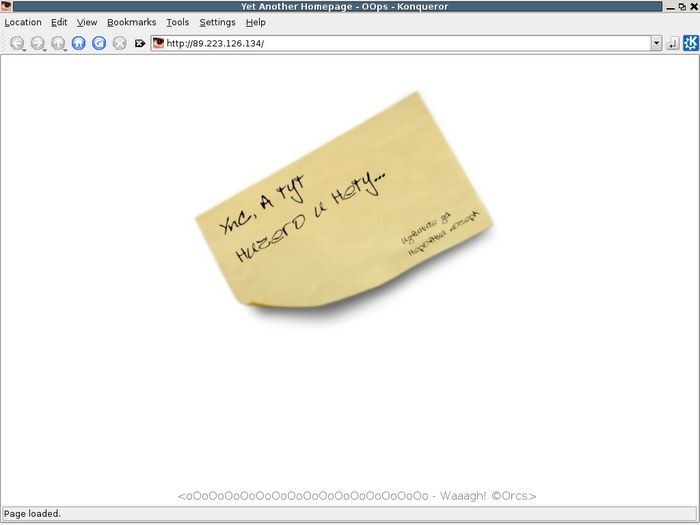
Task: Open the Bookmarks menu
Action: click(x=131, y=22)
